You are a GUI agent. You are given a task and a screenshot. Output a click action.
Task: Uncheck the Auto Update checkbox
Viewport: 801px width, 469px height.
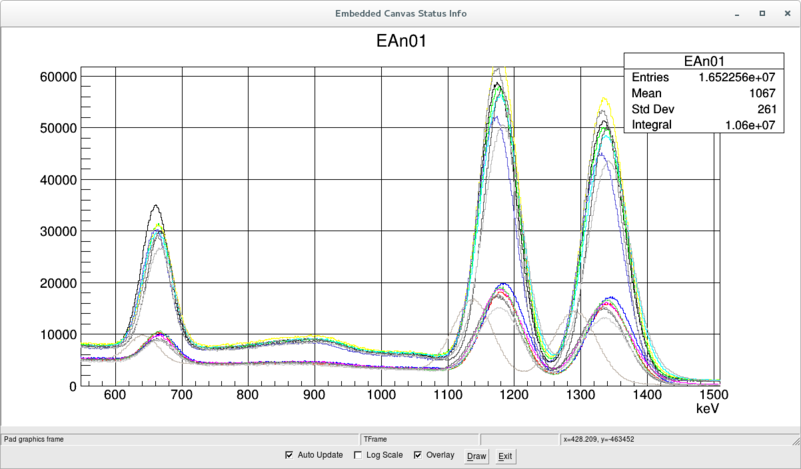[x=290, y=456]
